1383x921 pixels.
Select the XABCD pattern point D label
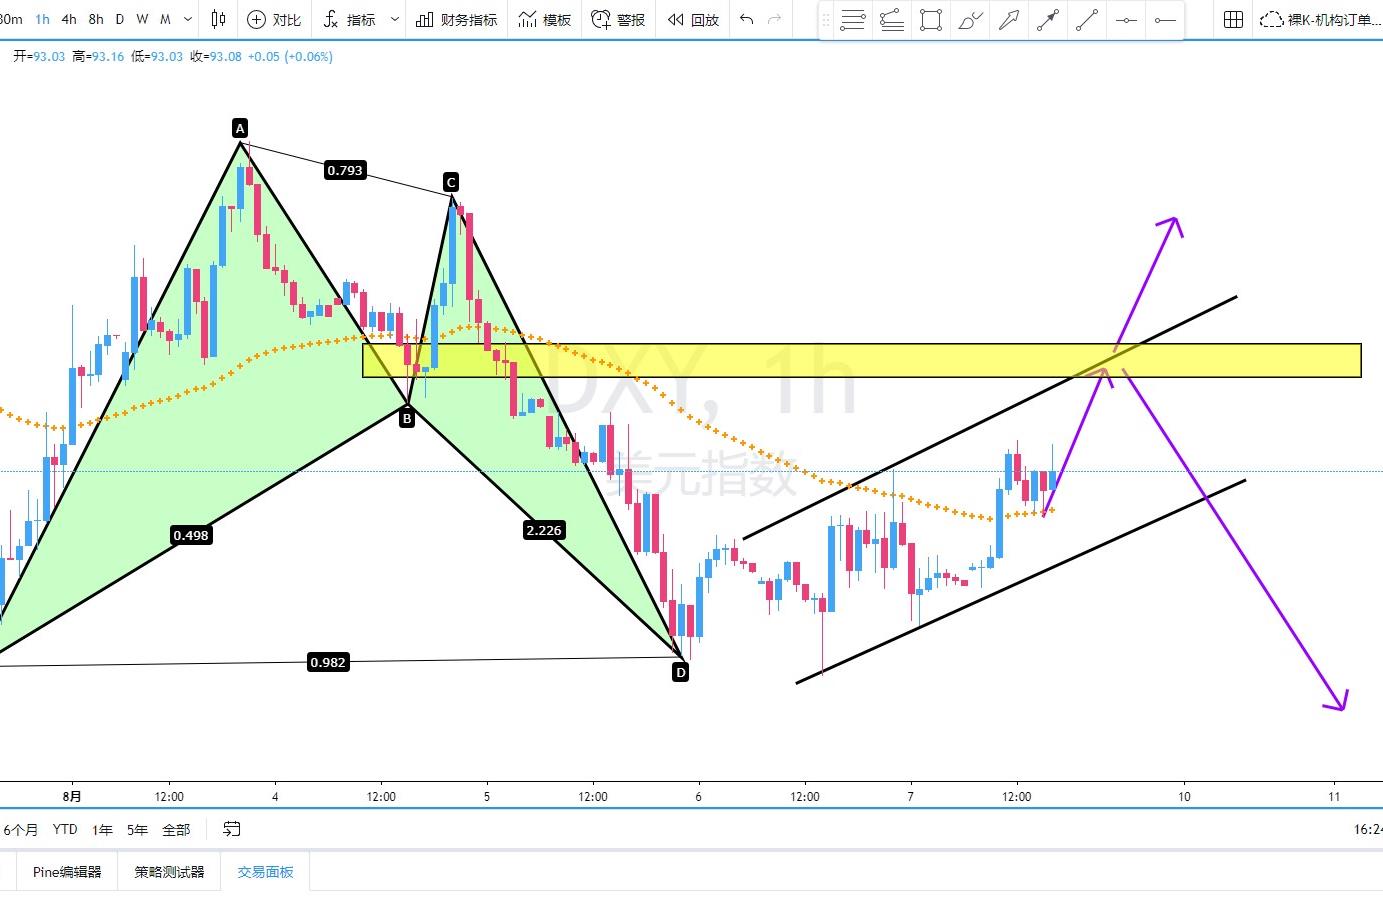pos(681,672)
